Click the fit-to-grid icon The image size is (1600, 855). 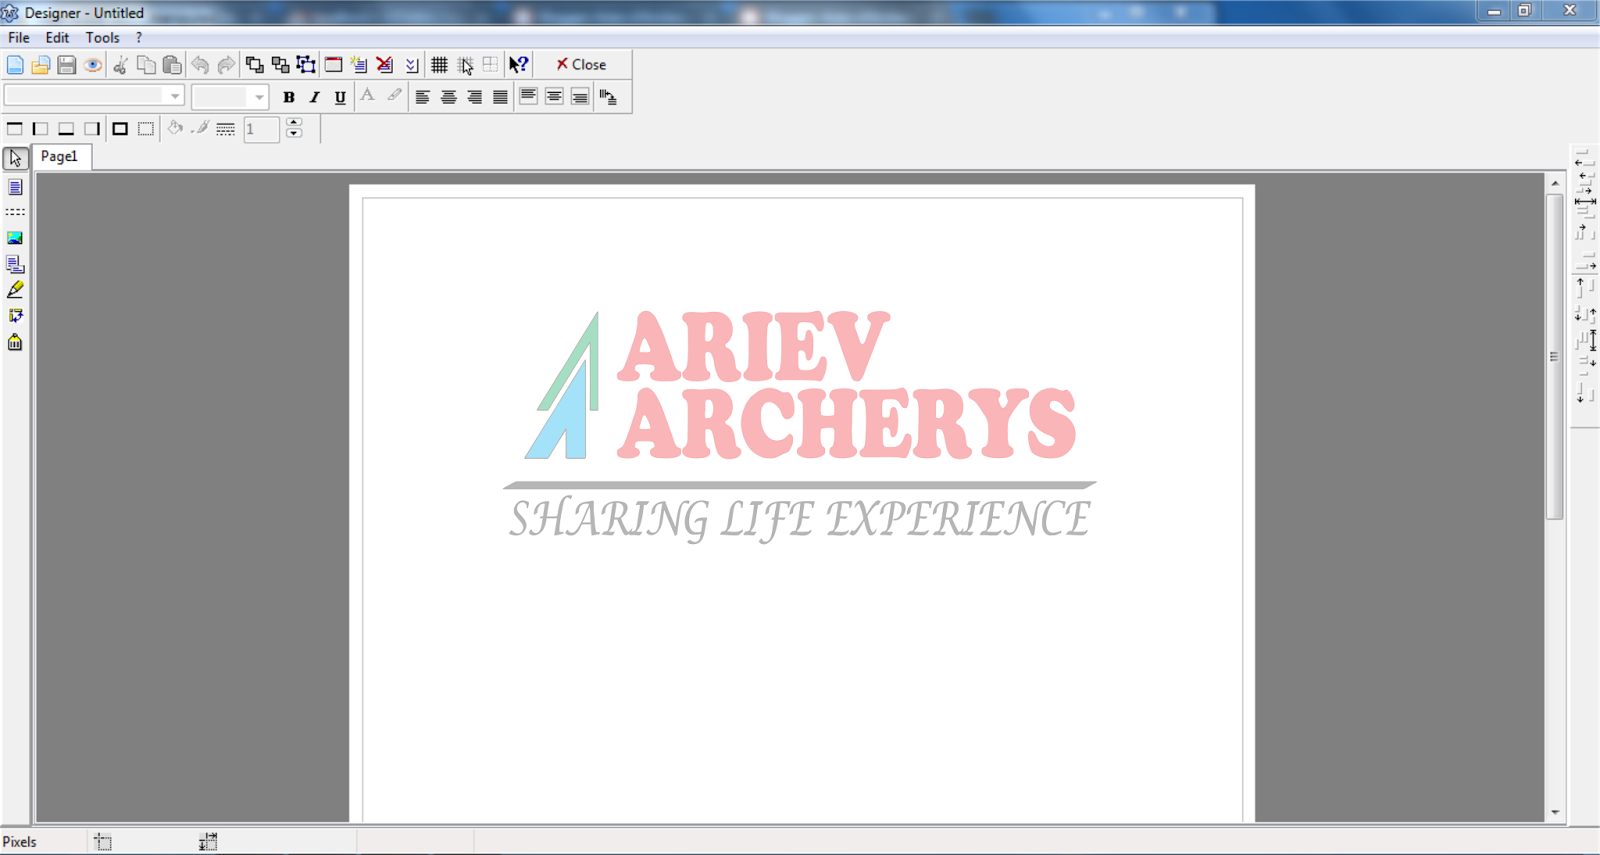point(490,65)
